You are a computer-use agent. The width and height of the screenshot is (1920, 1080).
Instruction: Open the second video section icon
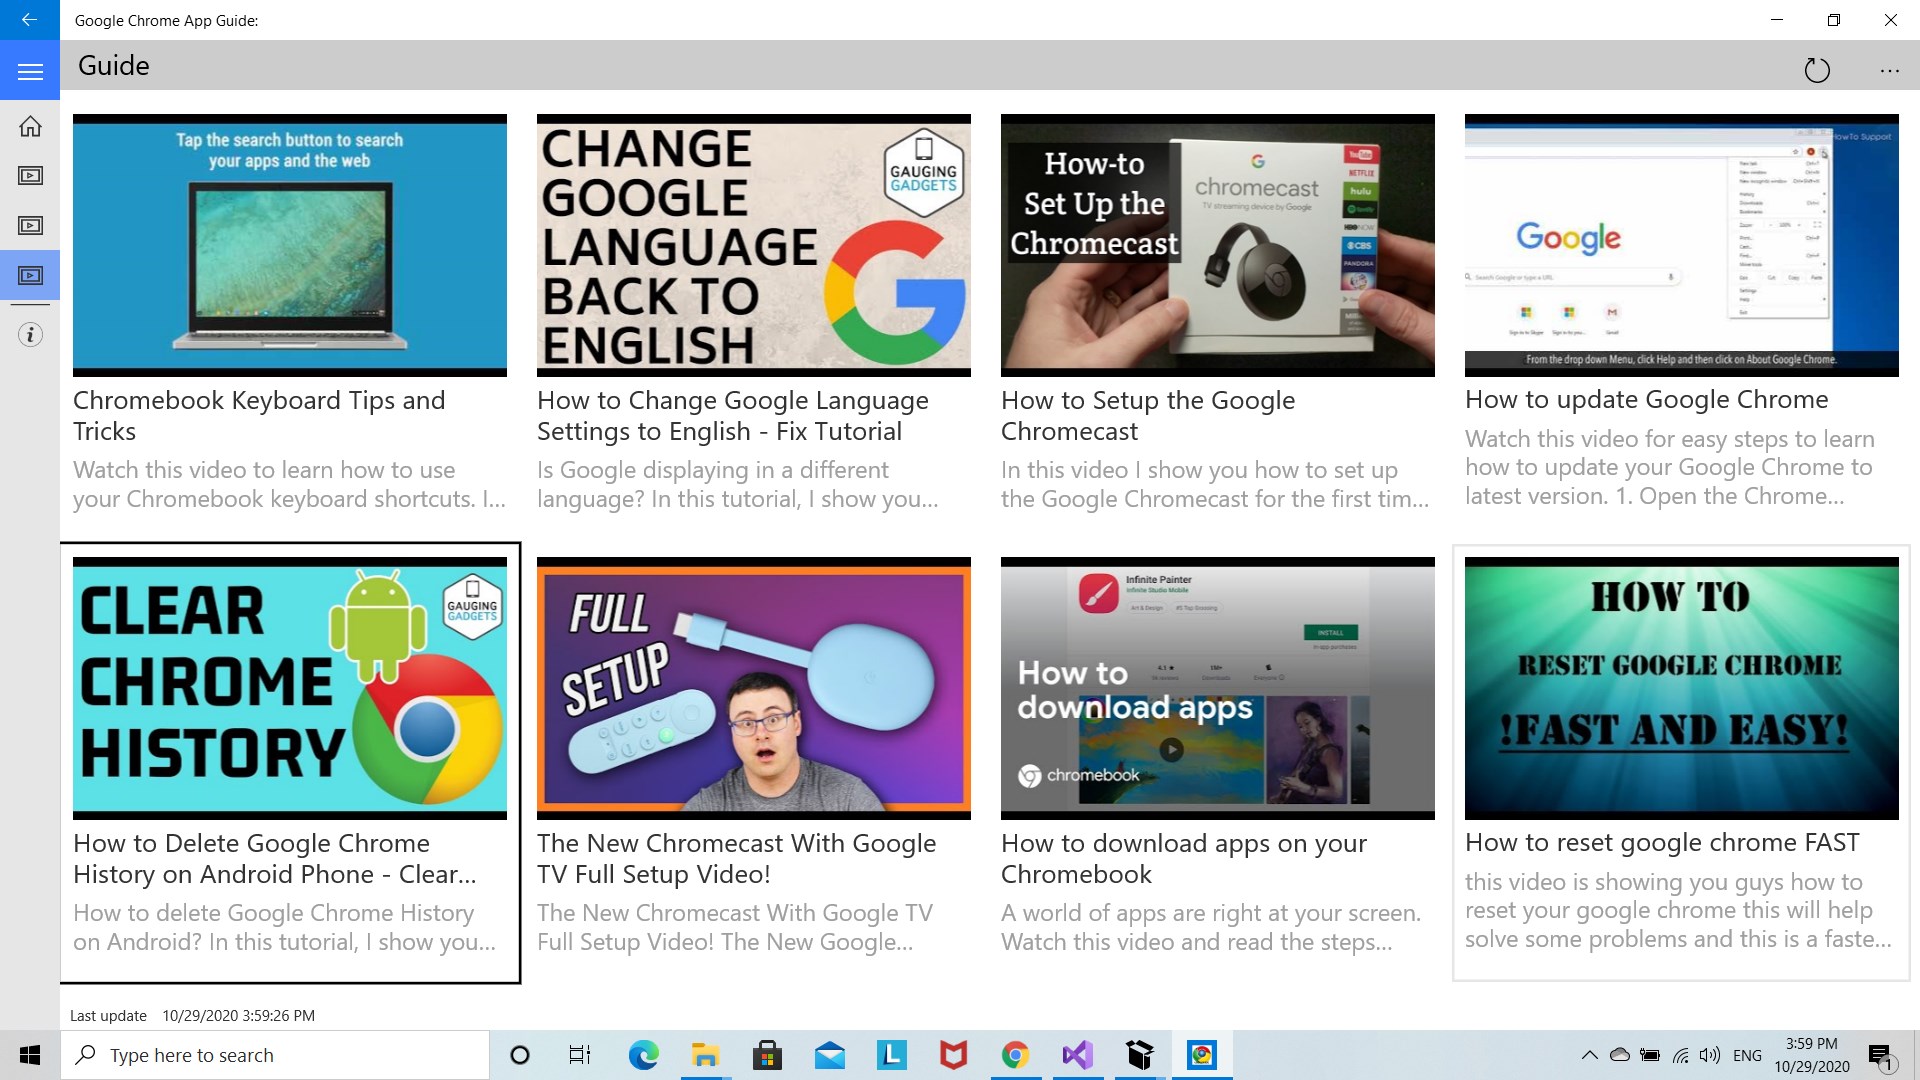(30, 226)
